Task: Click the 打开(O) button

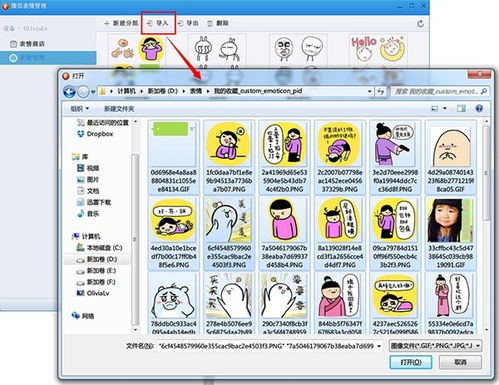Action: tap(411, 362)
